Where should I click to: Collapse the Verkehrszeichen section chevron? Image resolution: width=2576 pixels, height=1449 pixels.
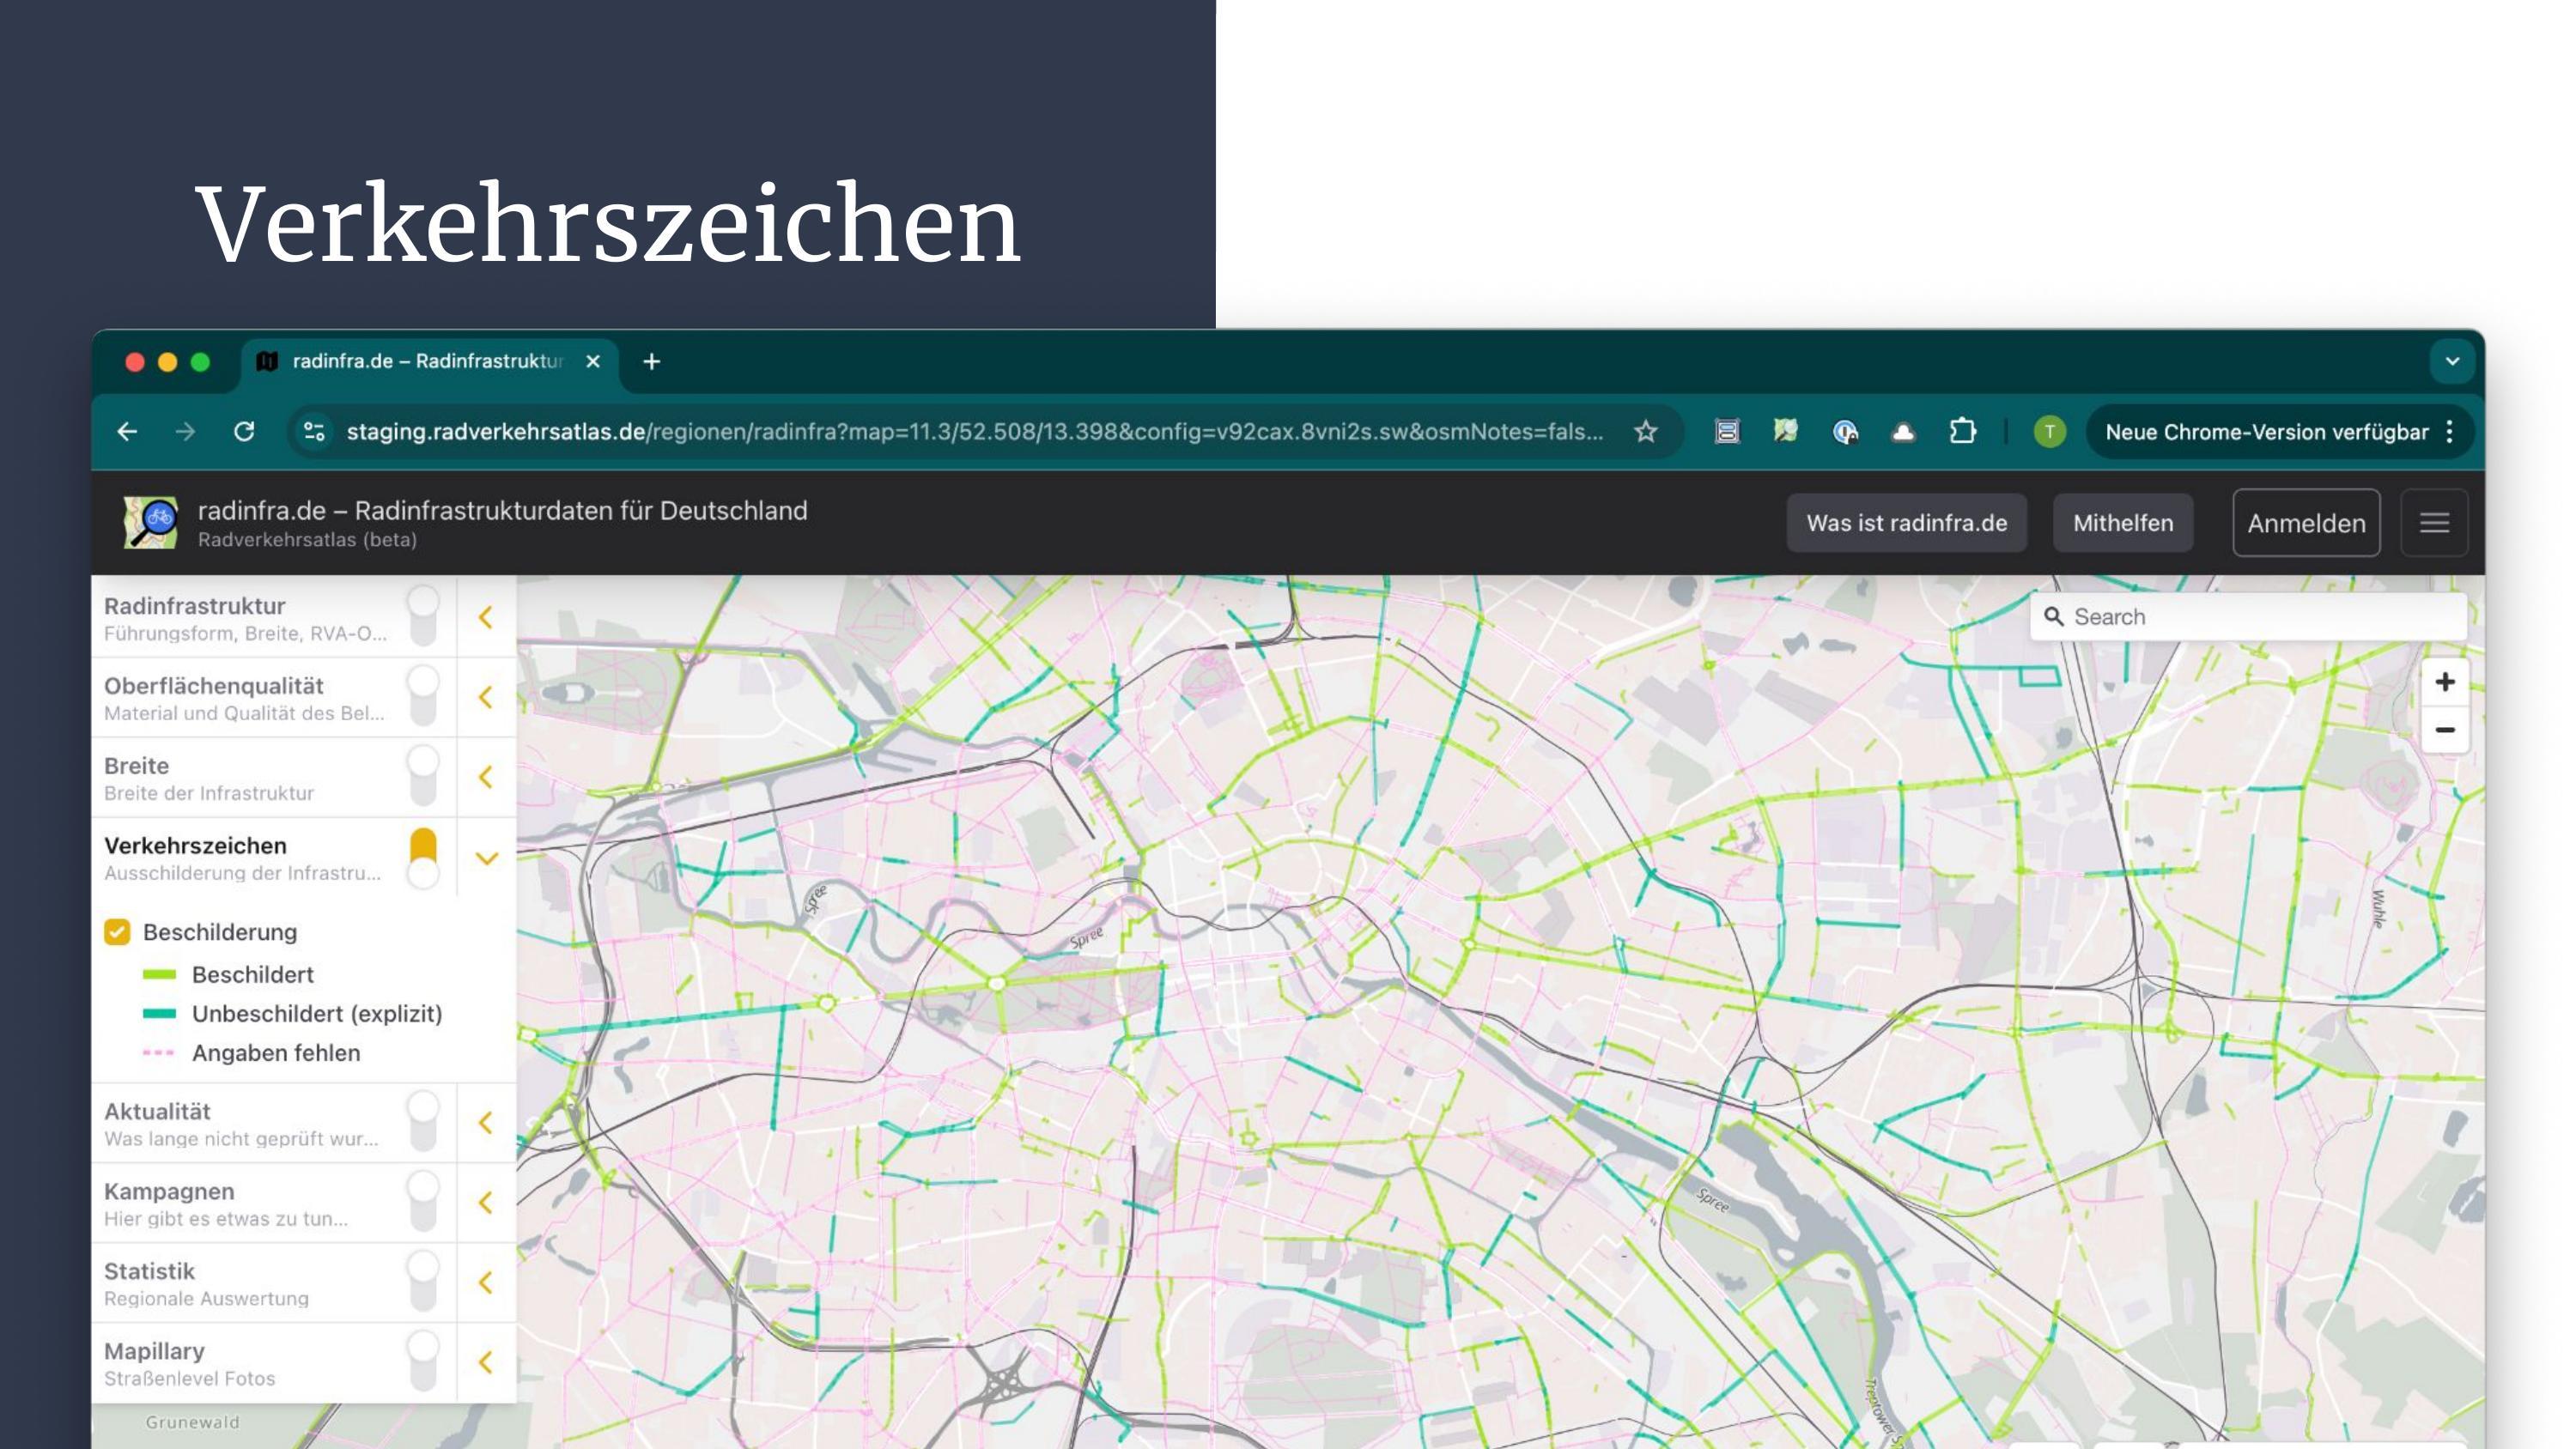(x=486, y=858)
